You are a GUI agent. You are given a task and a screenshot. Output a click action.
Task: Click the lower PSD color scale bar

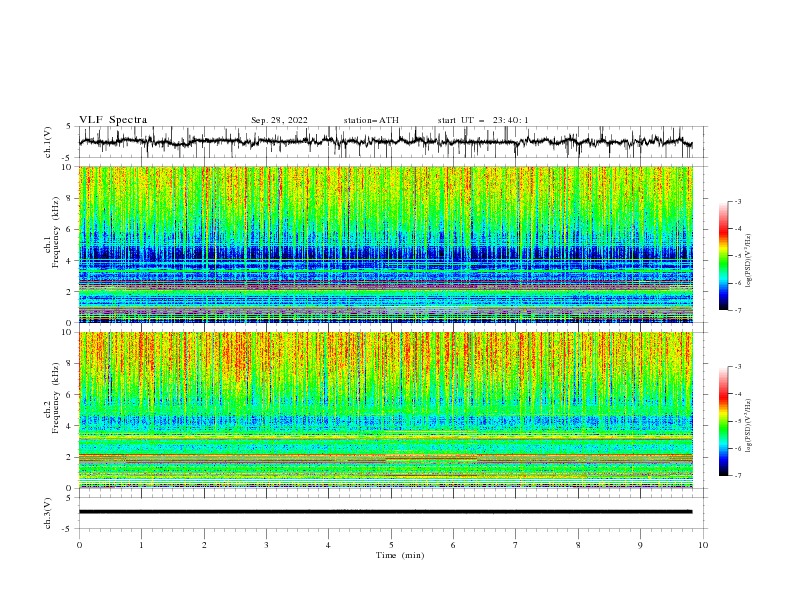pos(723,421)
